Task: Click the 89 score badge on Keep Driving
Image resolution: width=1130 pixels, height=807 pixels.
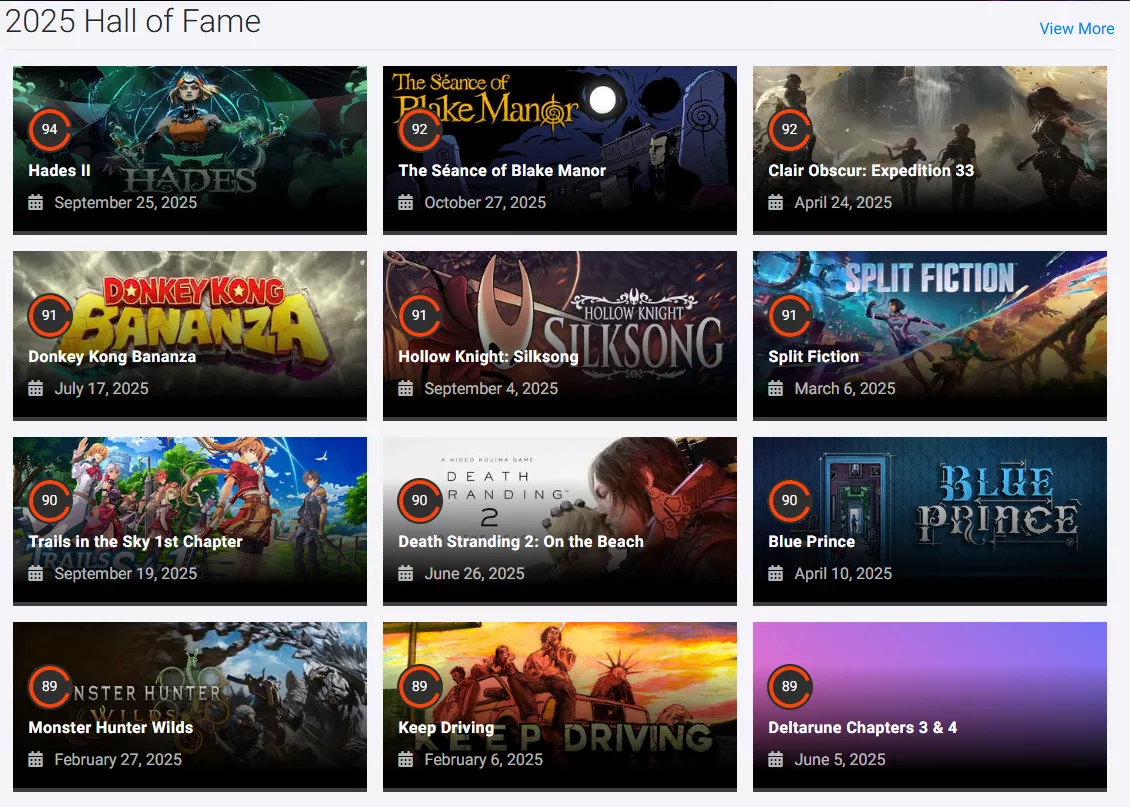Action: click(x=419, y=687)
